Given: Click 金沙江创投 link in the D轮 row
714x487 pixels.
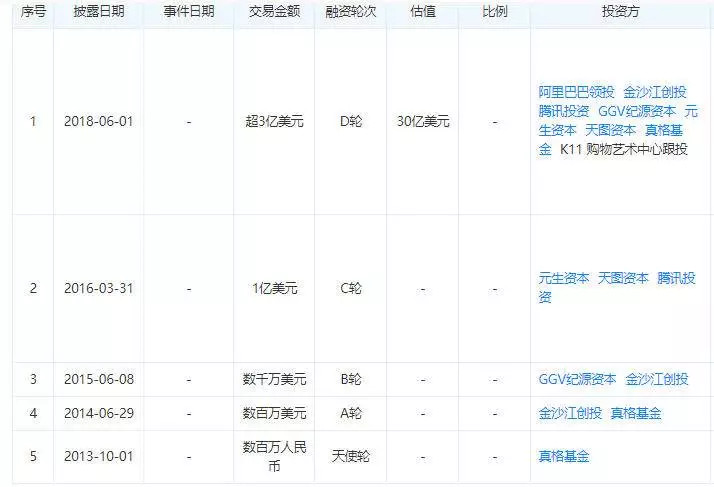Looking at the screenshot, I should click(655, 92).
